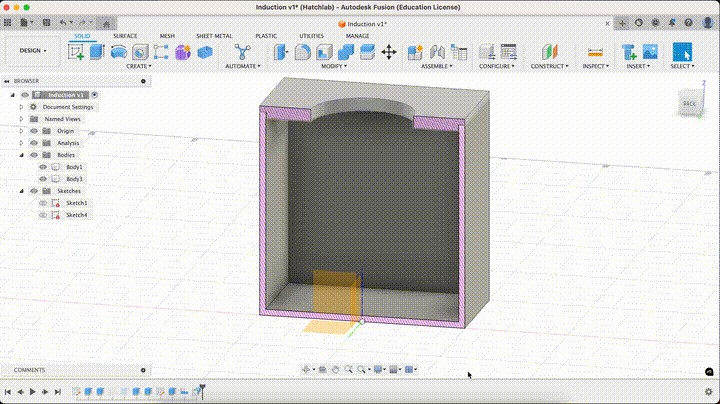Activate the Select tool
720x404 pixels.
click(682, 52)
